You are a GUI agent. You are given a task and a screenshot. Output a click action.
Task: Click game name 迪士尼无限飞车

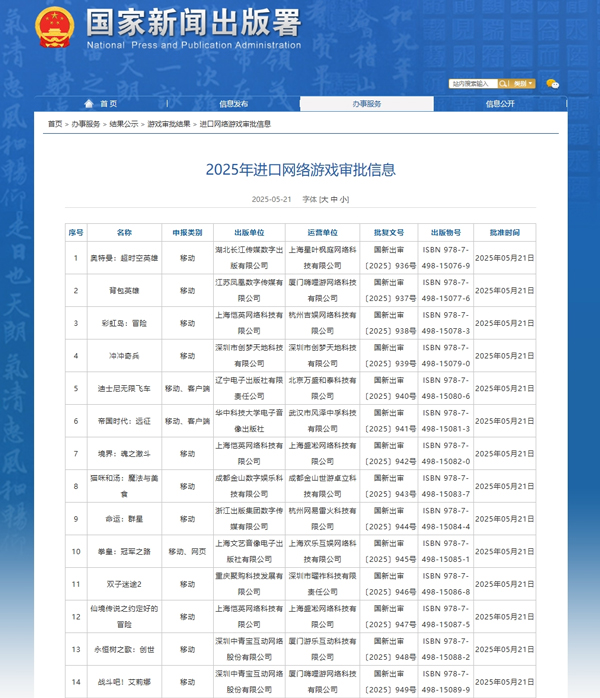[124, 389]
